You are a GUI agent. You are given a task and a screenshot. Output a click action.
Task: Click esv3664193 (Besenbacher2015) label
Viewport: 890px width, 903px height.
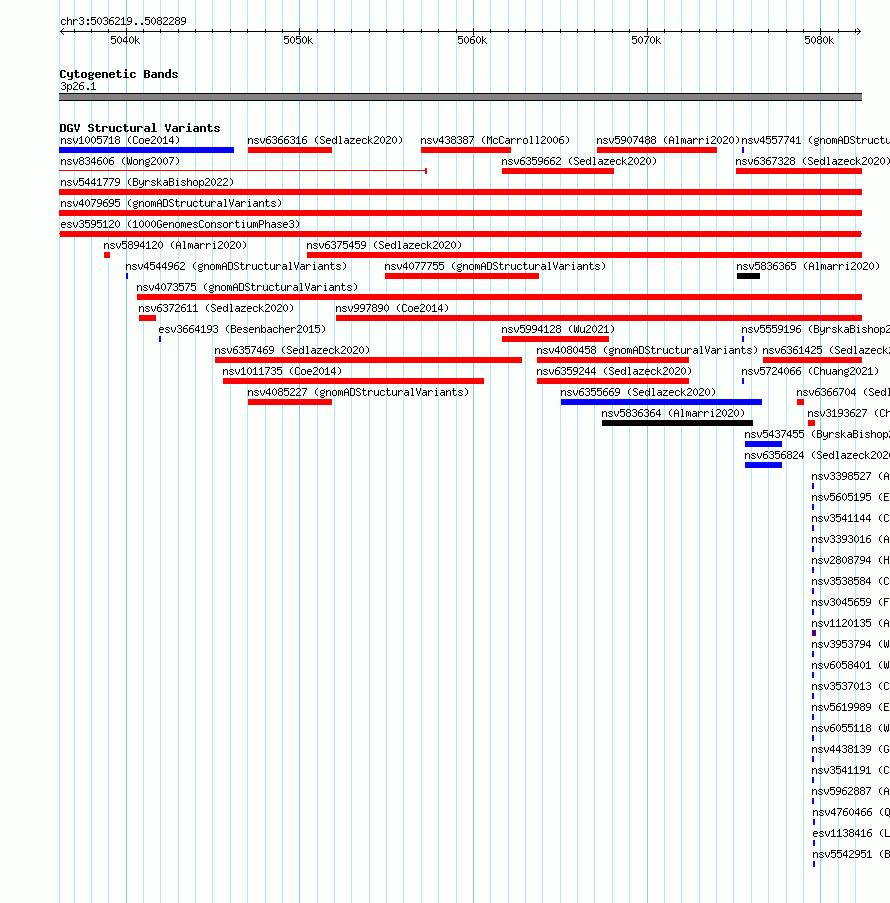click(242, 329)
